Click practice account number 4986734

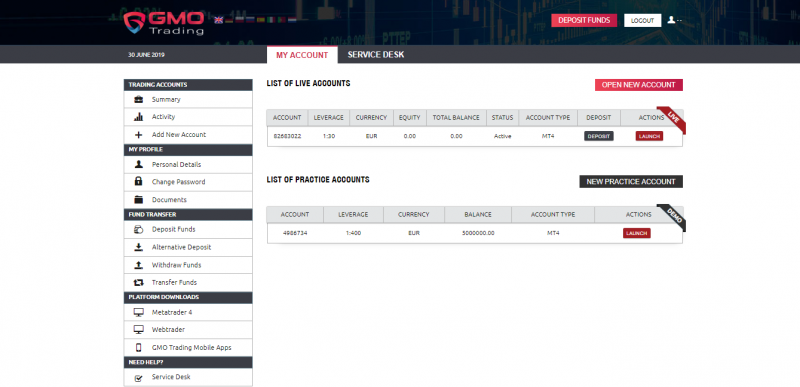coord(295,233)
